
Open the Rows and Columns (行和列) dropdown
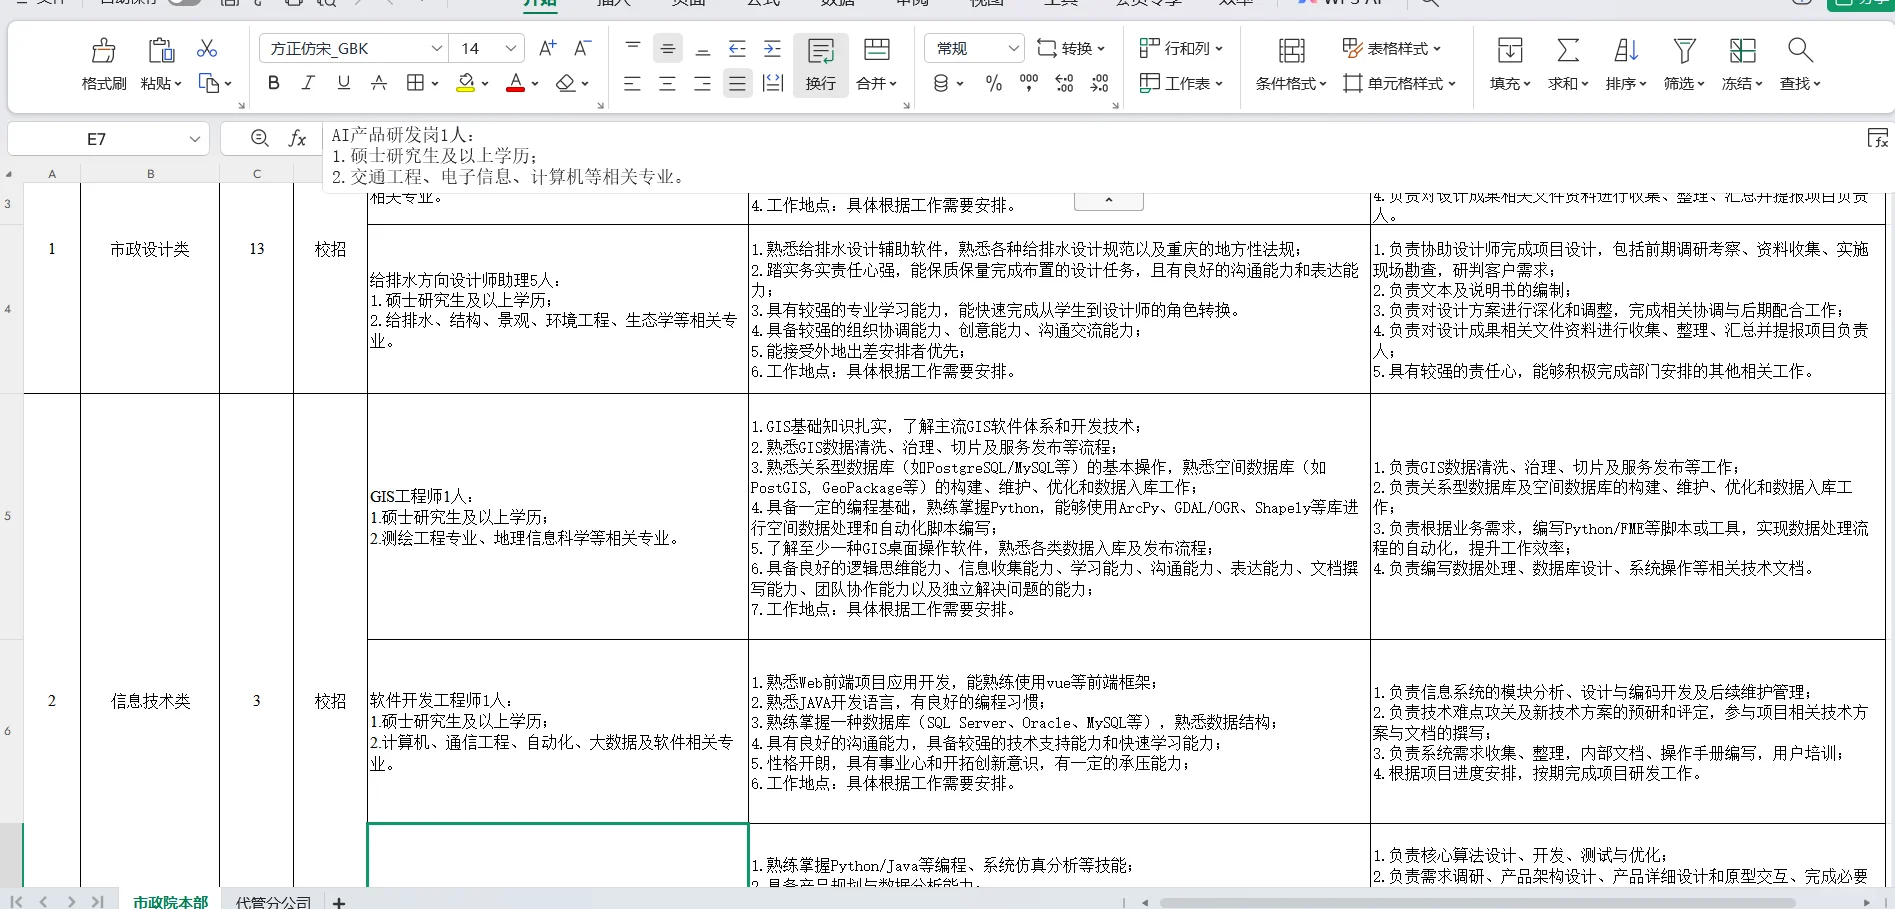[1182, 48]
